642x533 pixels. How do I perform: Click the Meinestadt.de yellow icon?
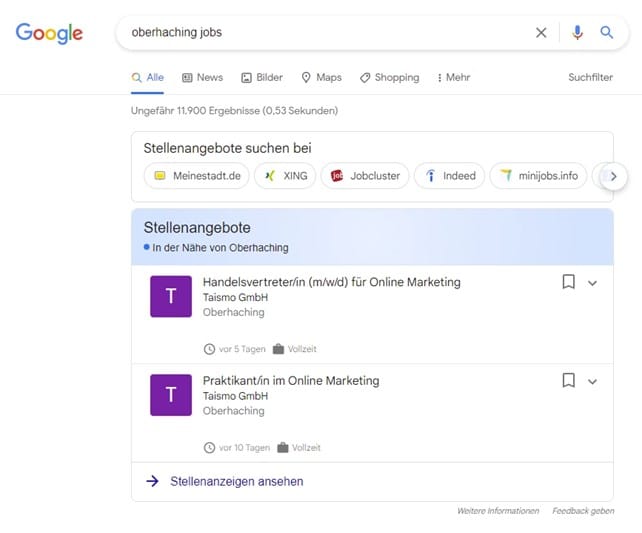(160, 176)
